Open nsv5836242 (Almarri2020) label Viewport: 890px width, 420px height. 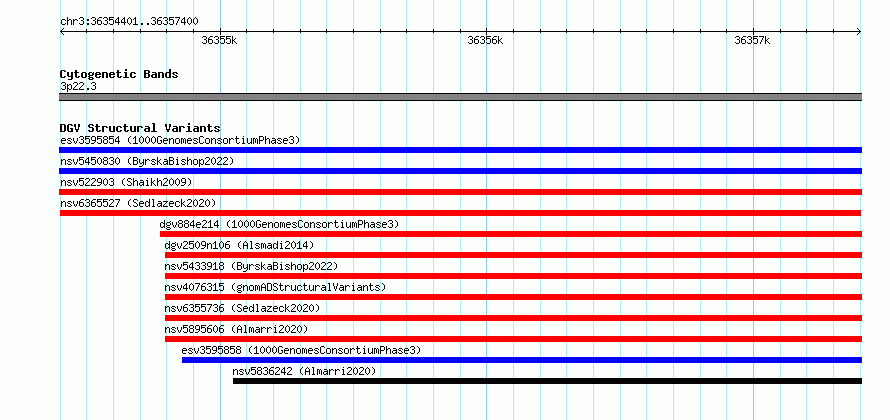304,371
